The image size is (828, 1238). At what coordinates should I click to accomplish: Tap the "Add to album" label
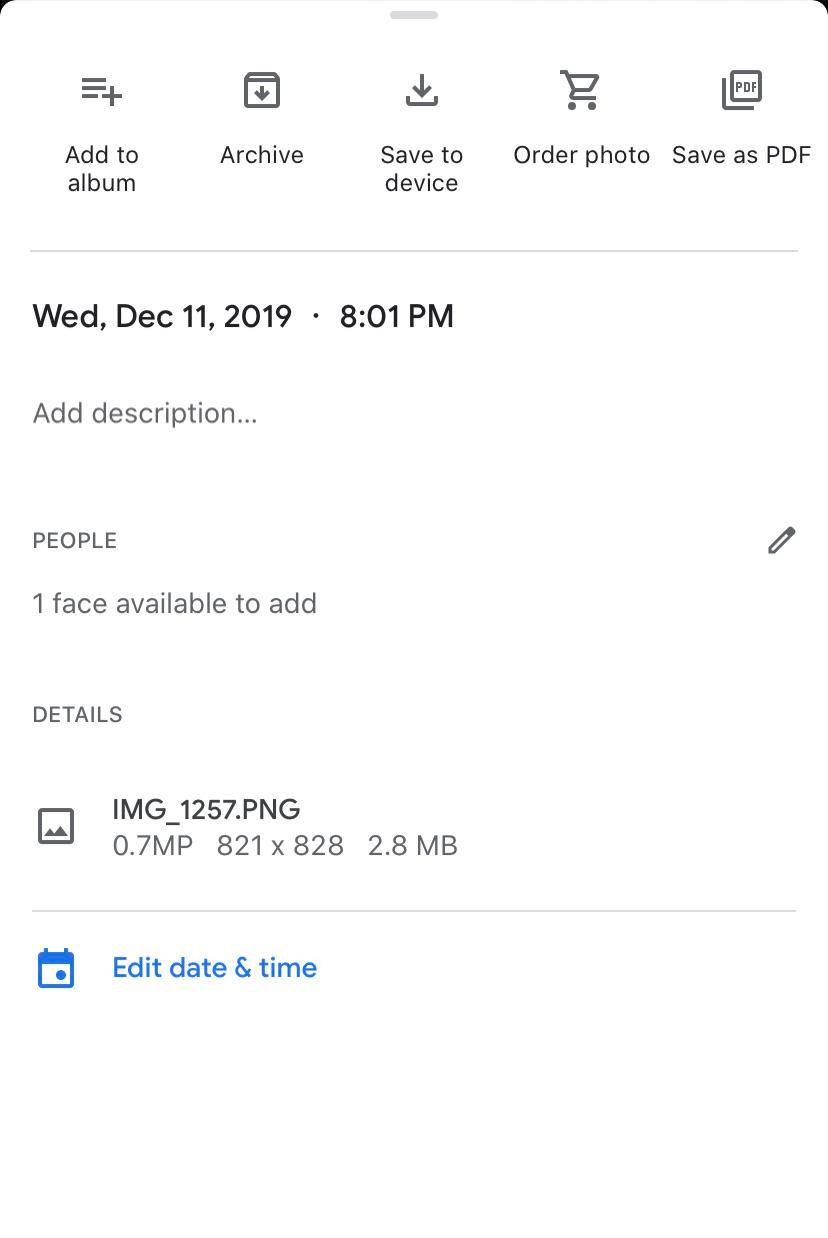(x=101, y=169)
